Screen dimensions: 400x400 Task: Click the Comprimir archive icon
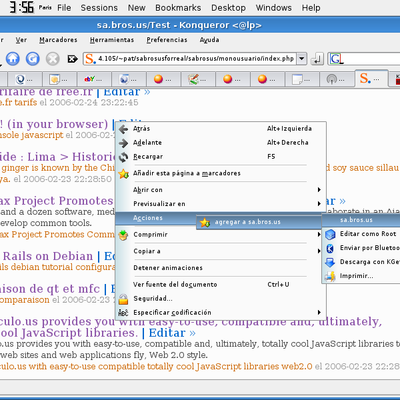[x=123, y=235]
